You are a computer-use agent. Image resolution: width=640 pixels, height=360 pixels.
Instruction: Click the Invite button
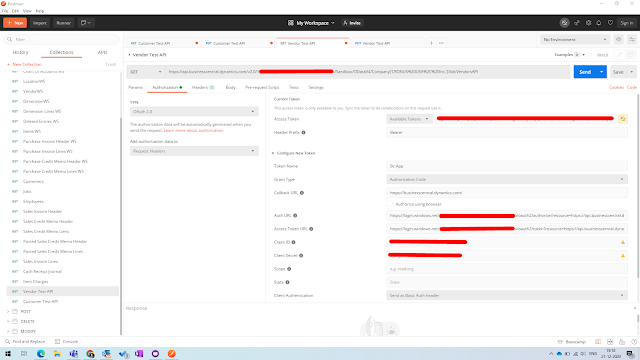[352, 23]
